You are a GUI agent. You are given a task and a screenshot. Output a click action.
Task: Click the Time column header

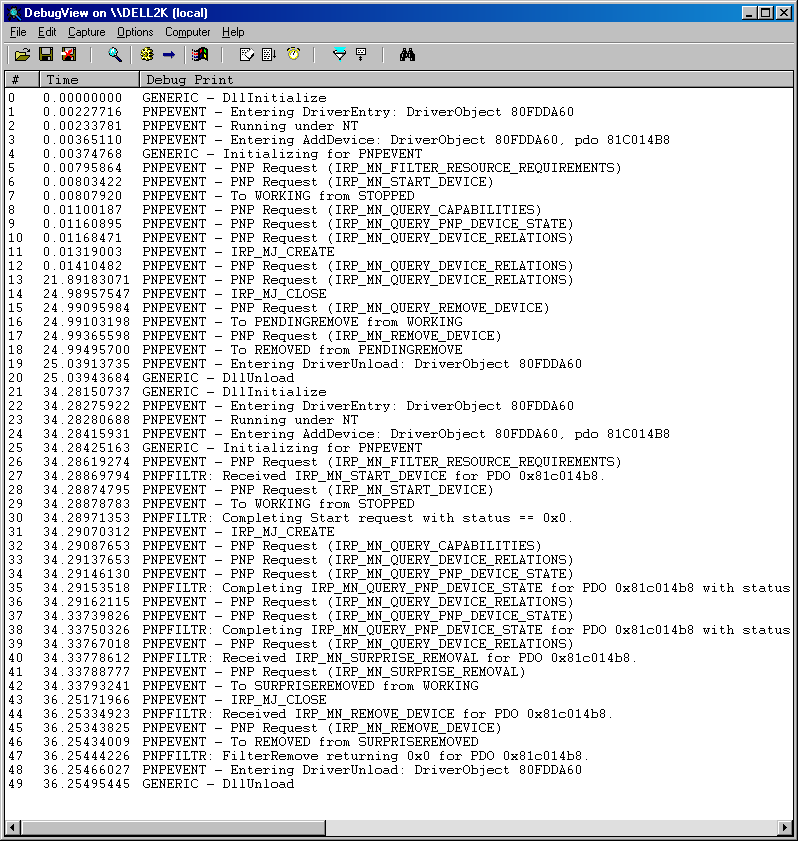click(89, 79)
